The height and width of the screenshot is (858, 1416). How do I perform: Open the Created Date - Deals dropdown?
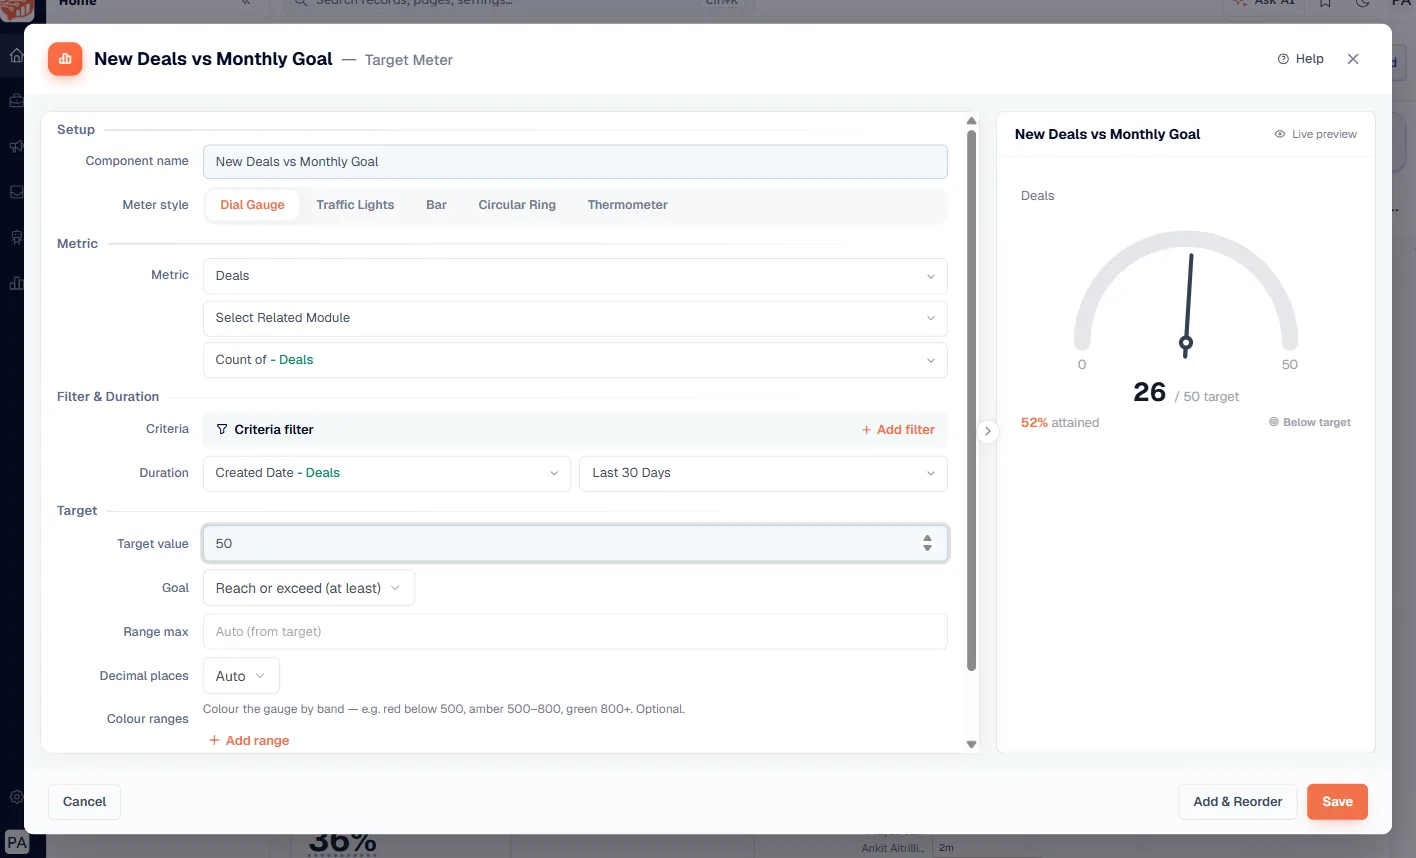tap(387, 473)
